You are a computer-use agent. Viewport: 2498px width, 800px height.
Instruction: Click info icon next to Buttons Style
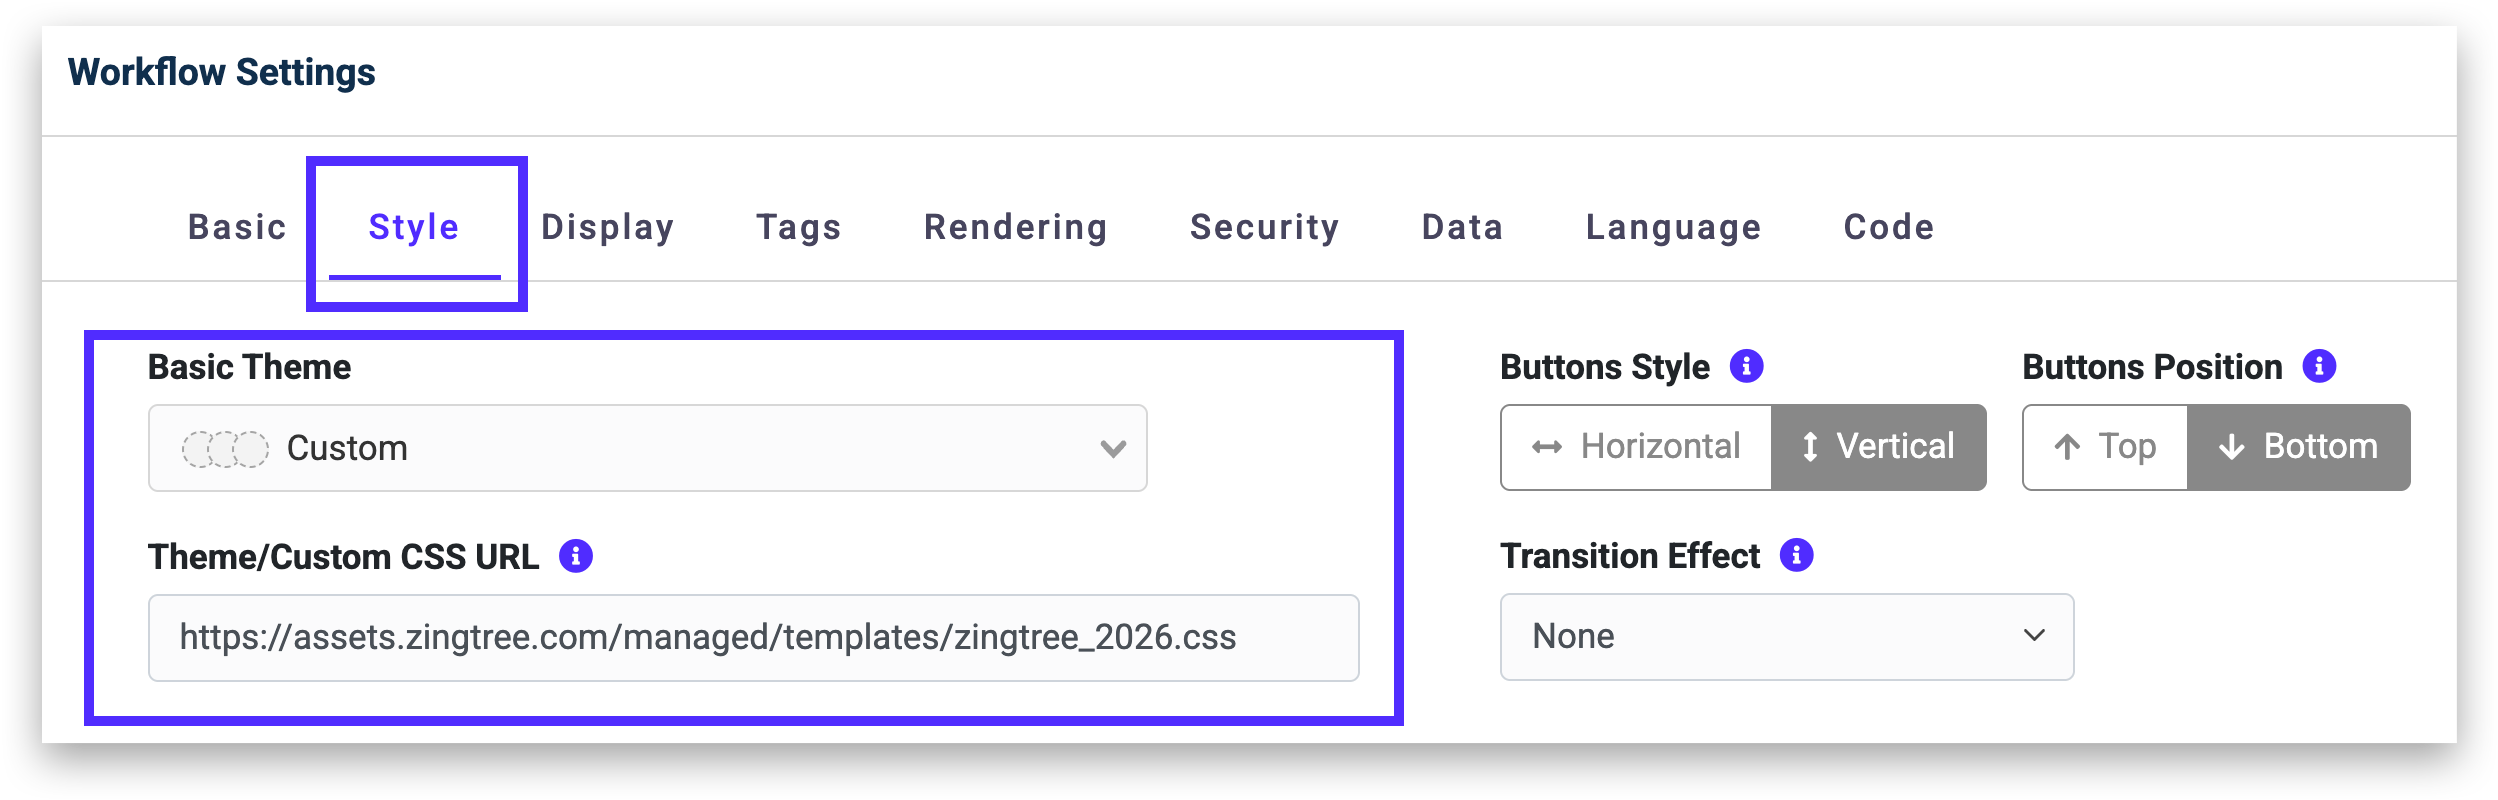[x=1746, y=366]
